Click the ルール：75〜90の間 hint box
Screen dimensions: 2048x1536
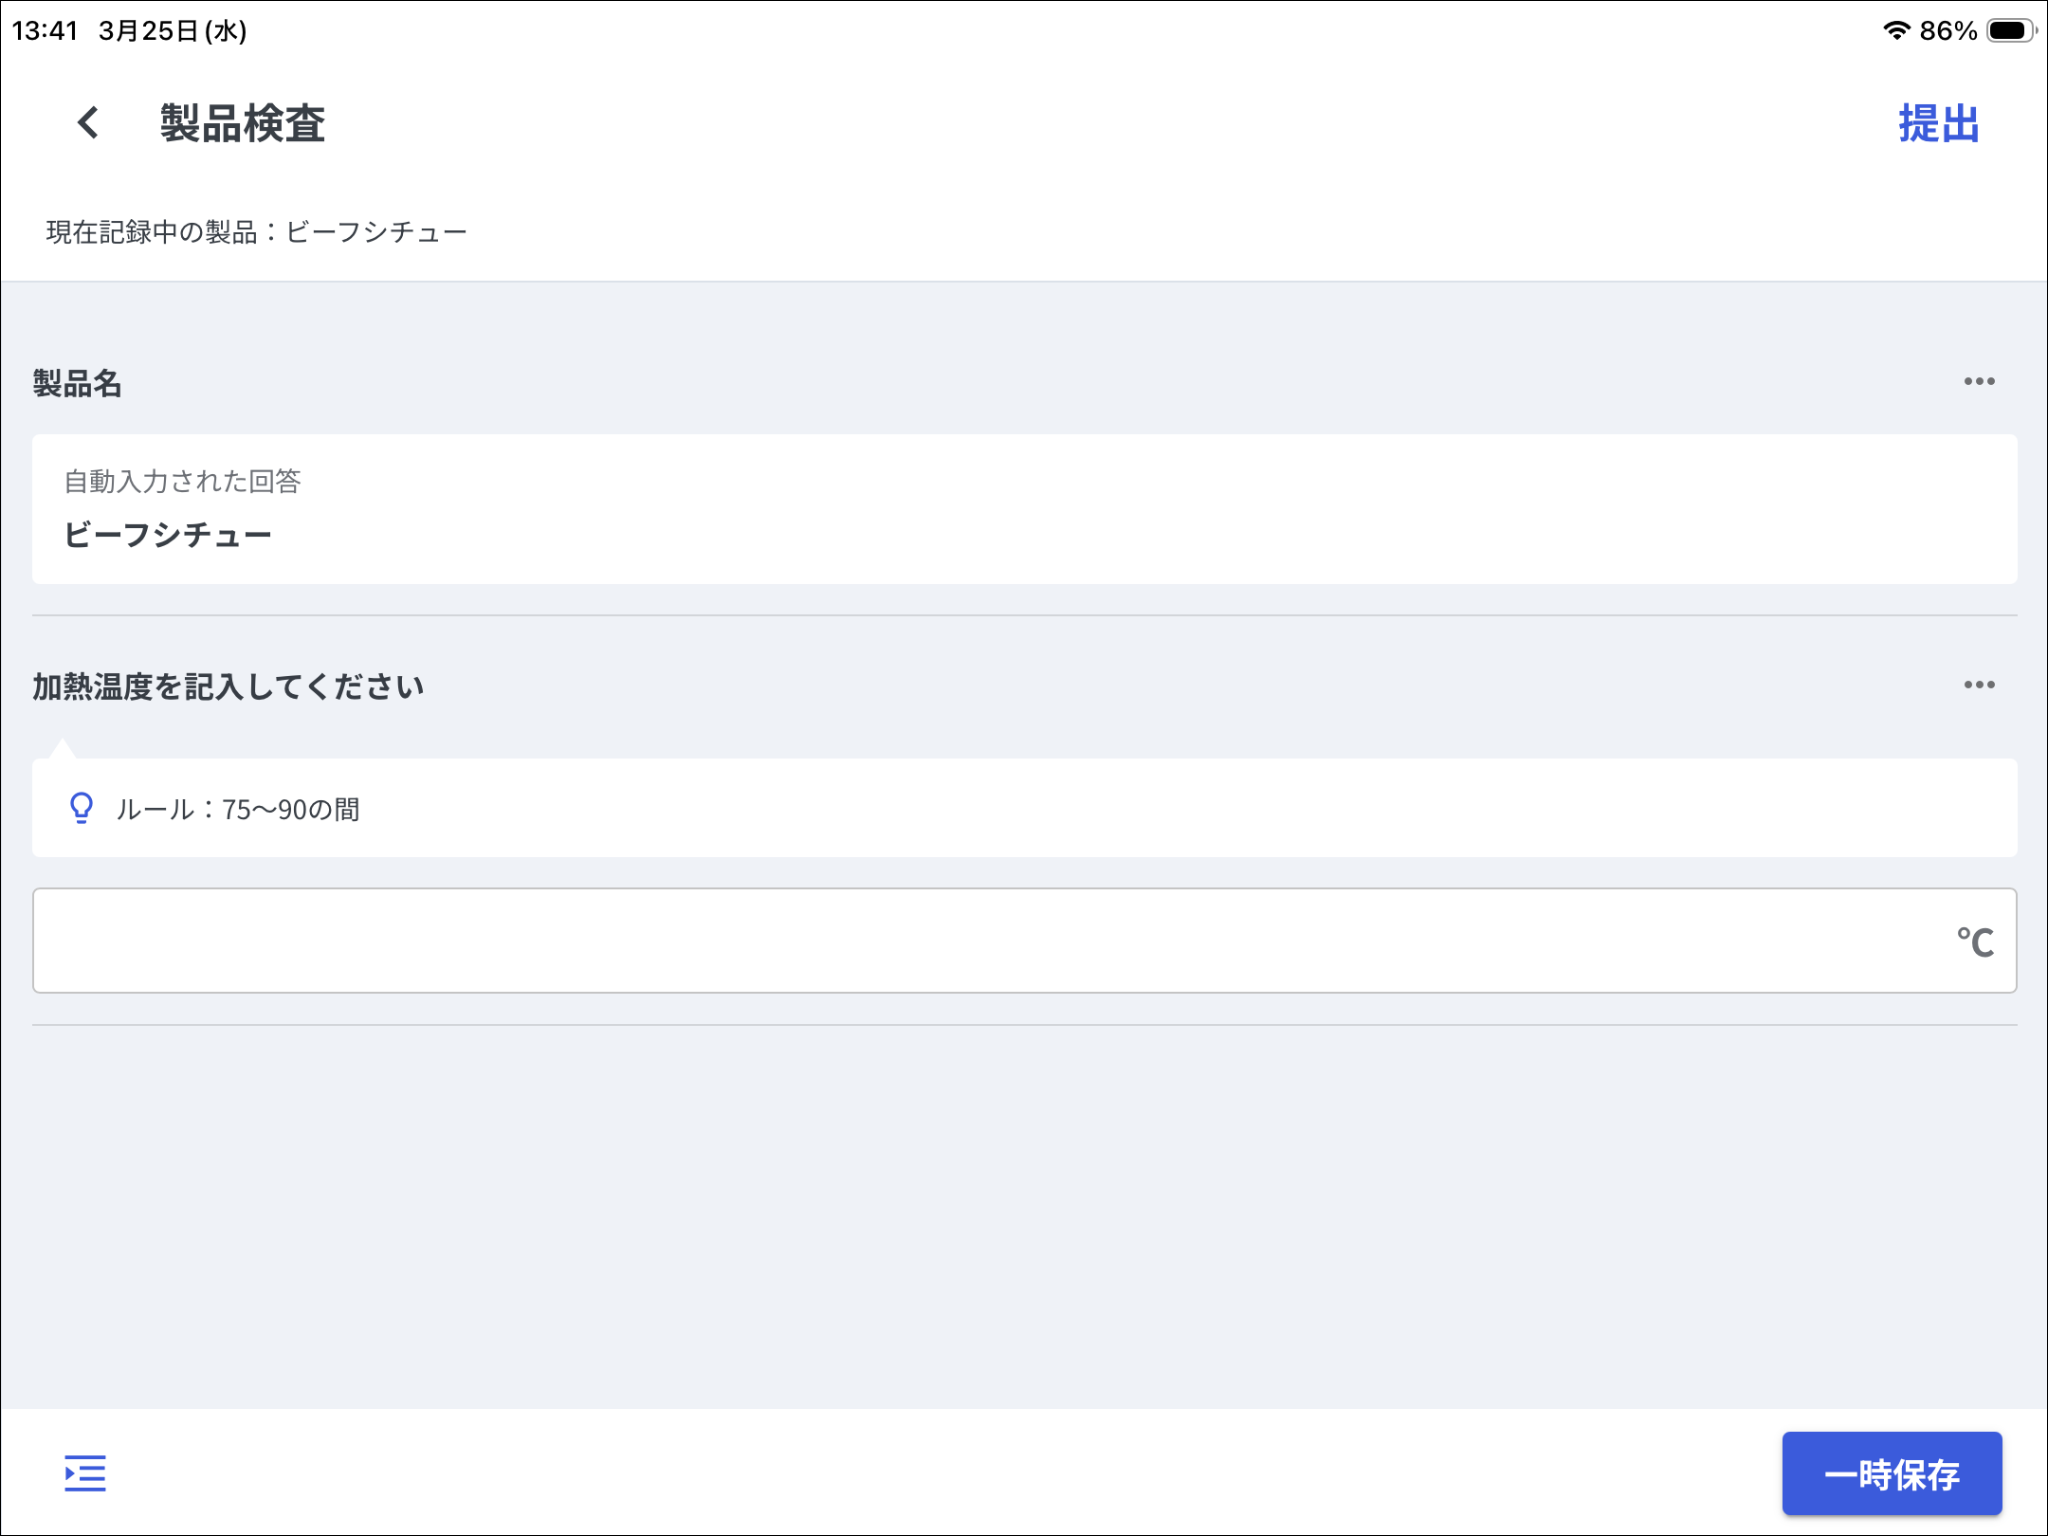click(1024, 808)
